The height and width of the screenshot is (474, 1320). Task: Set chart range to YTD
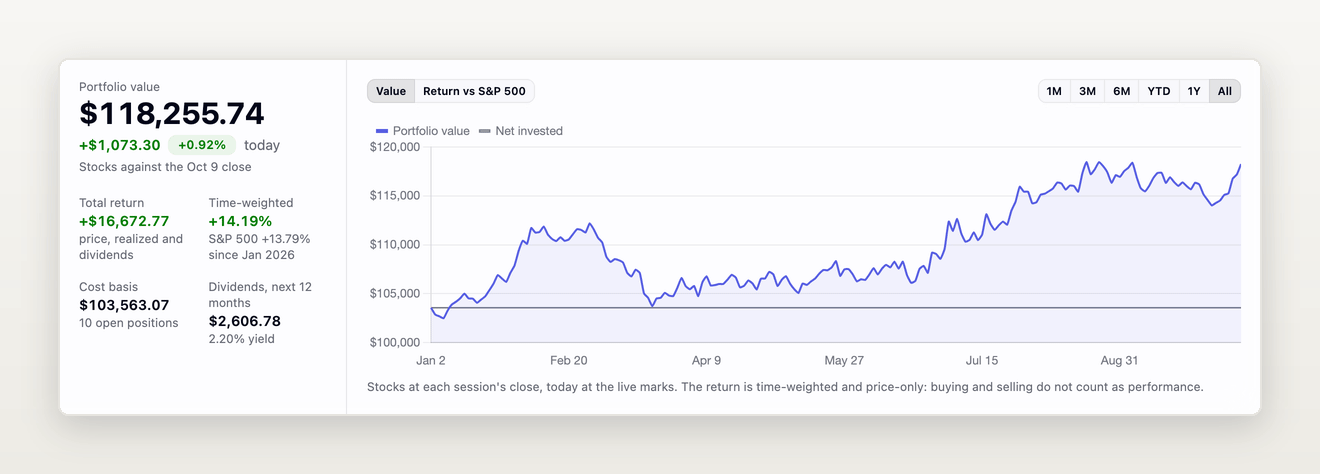click(1158, 91)
